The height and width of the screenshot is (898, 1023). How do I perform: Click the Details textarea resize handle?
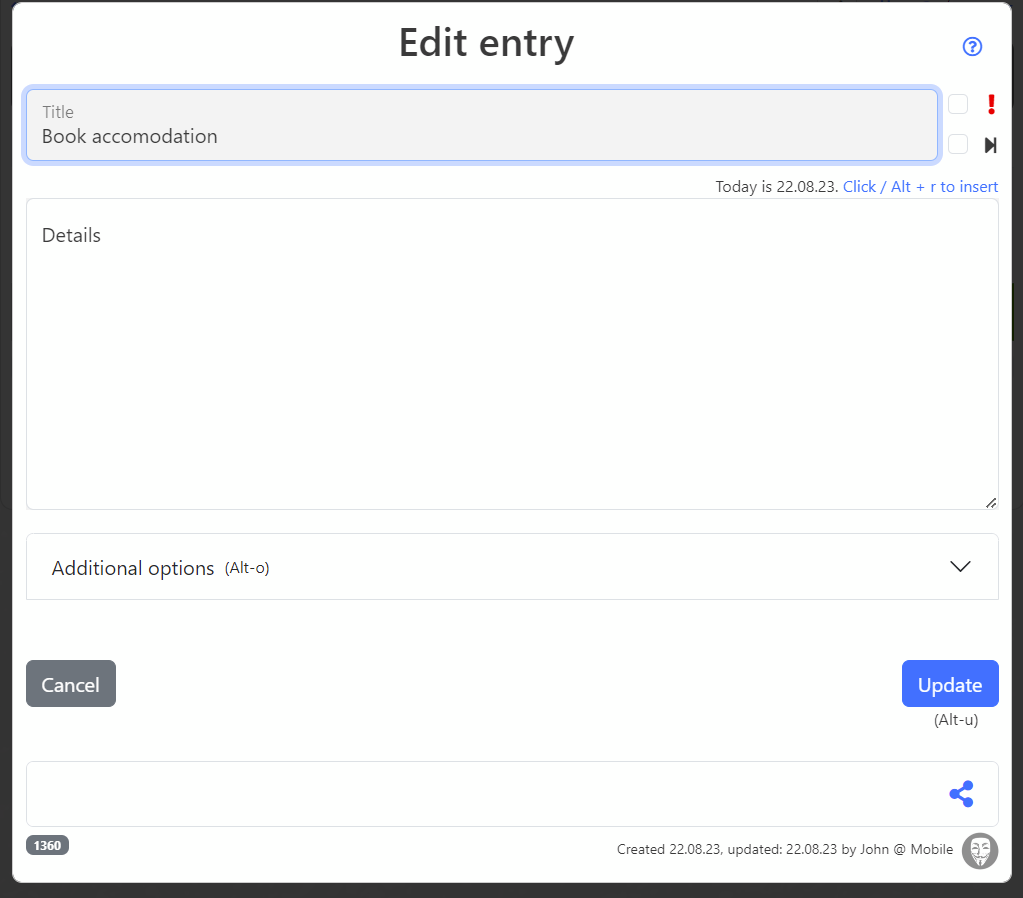(990, 502)
